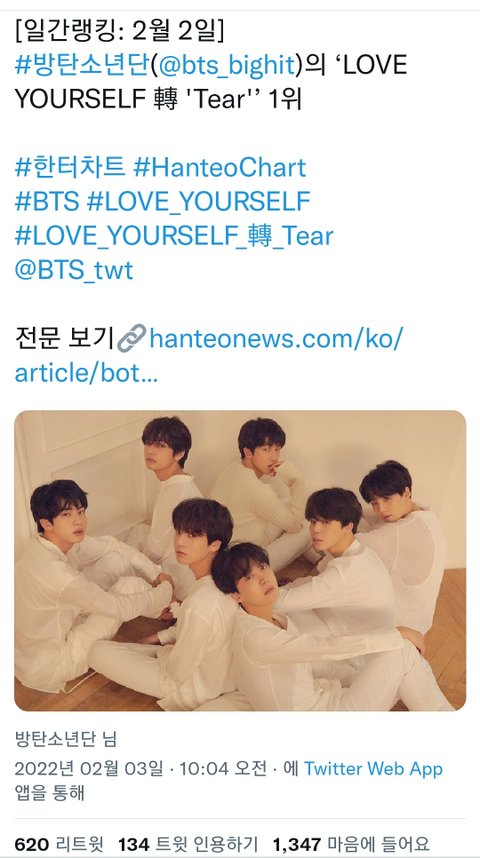Click the [일간랭킹: 2월 2일] heading text
The width and height of the screenshot is (480, 858).
pos(119,32)
